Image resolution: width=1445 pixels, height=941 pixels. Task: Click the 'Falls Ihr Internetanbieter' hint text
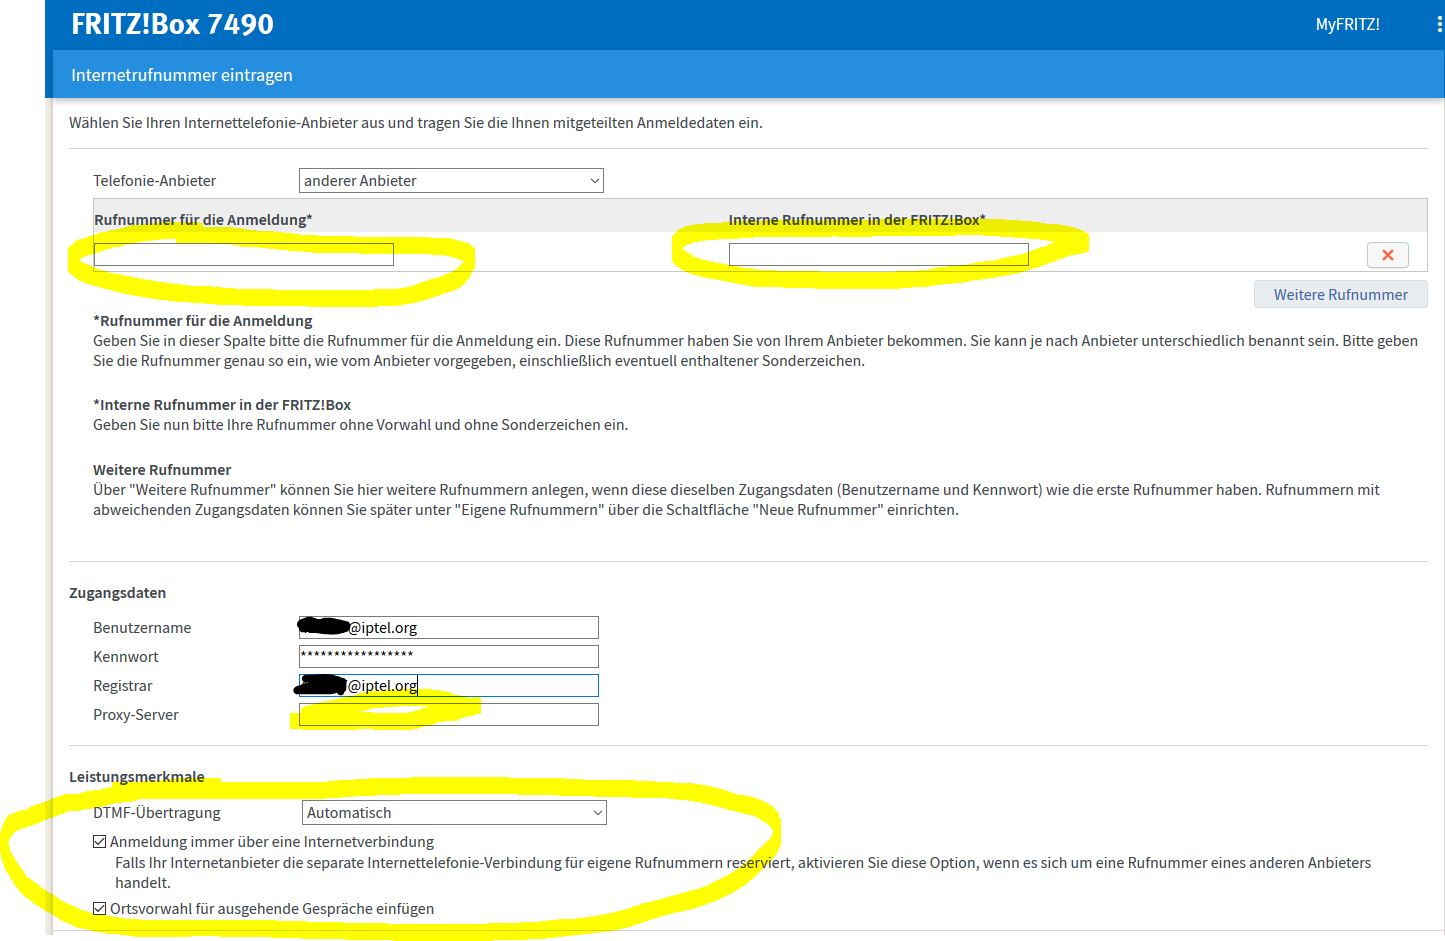pyautogui.click(x=743, y=873)
